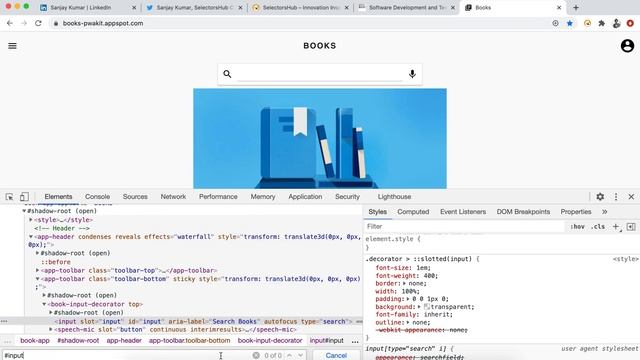The image size is (640, 360).
Task: Close the DevTools panel
Action: pyautogui.click(x=631, y=197)
